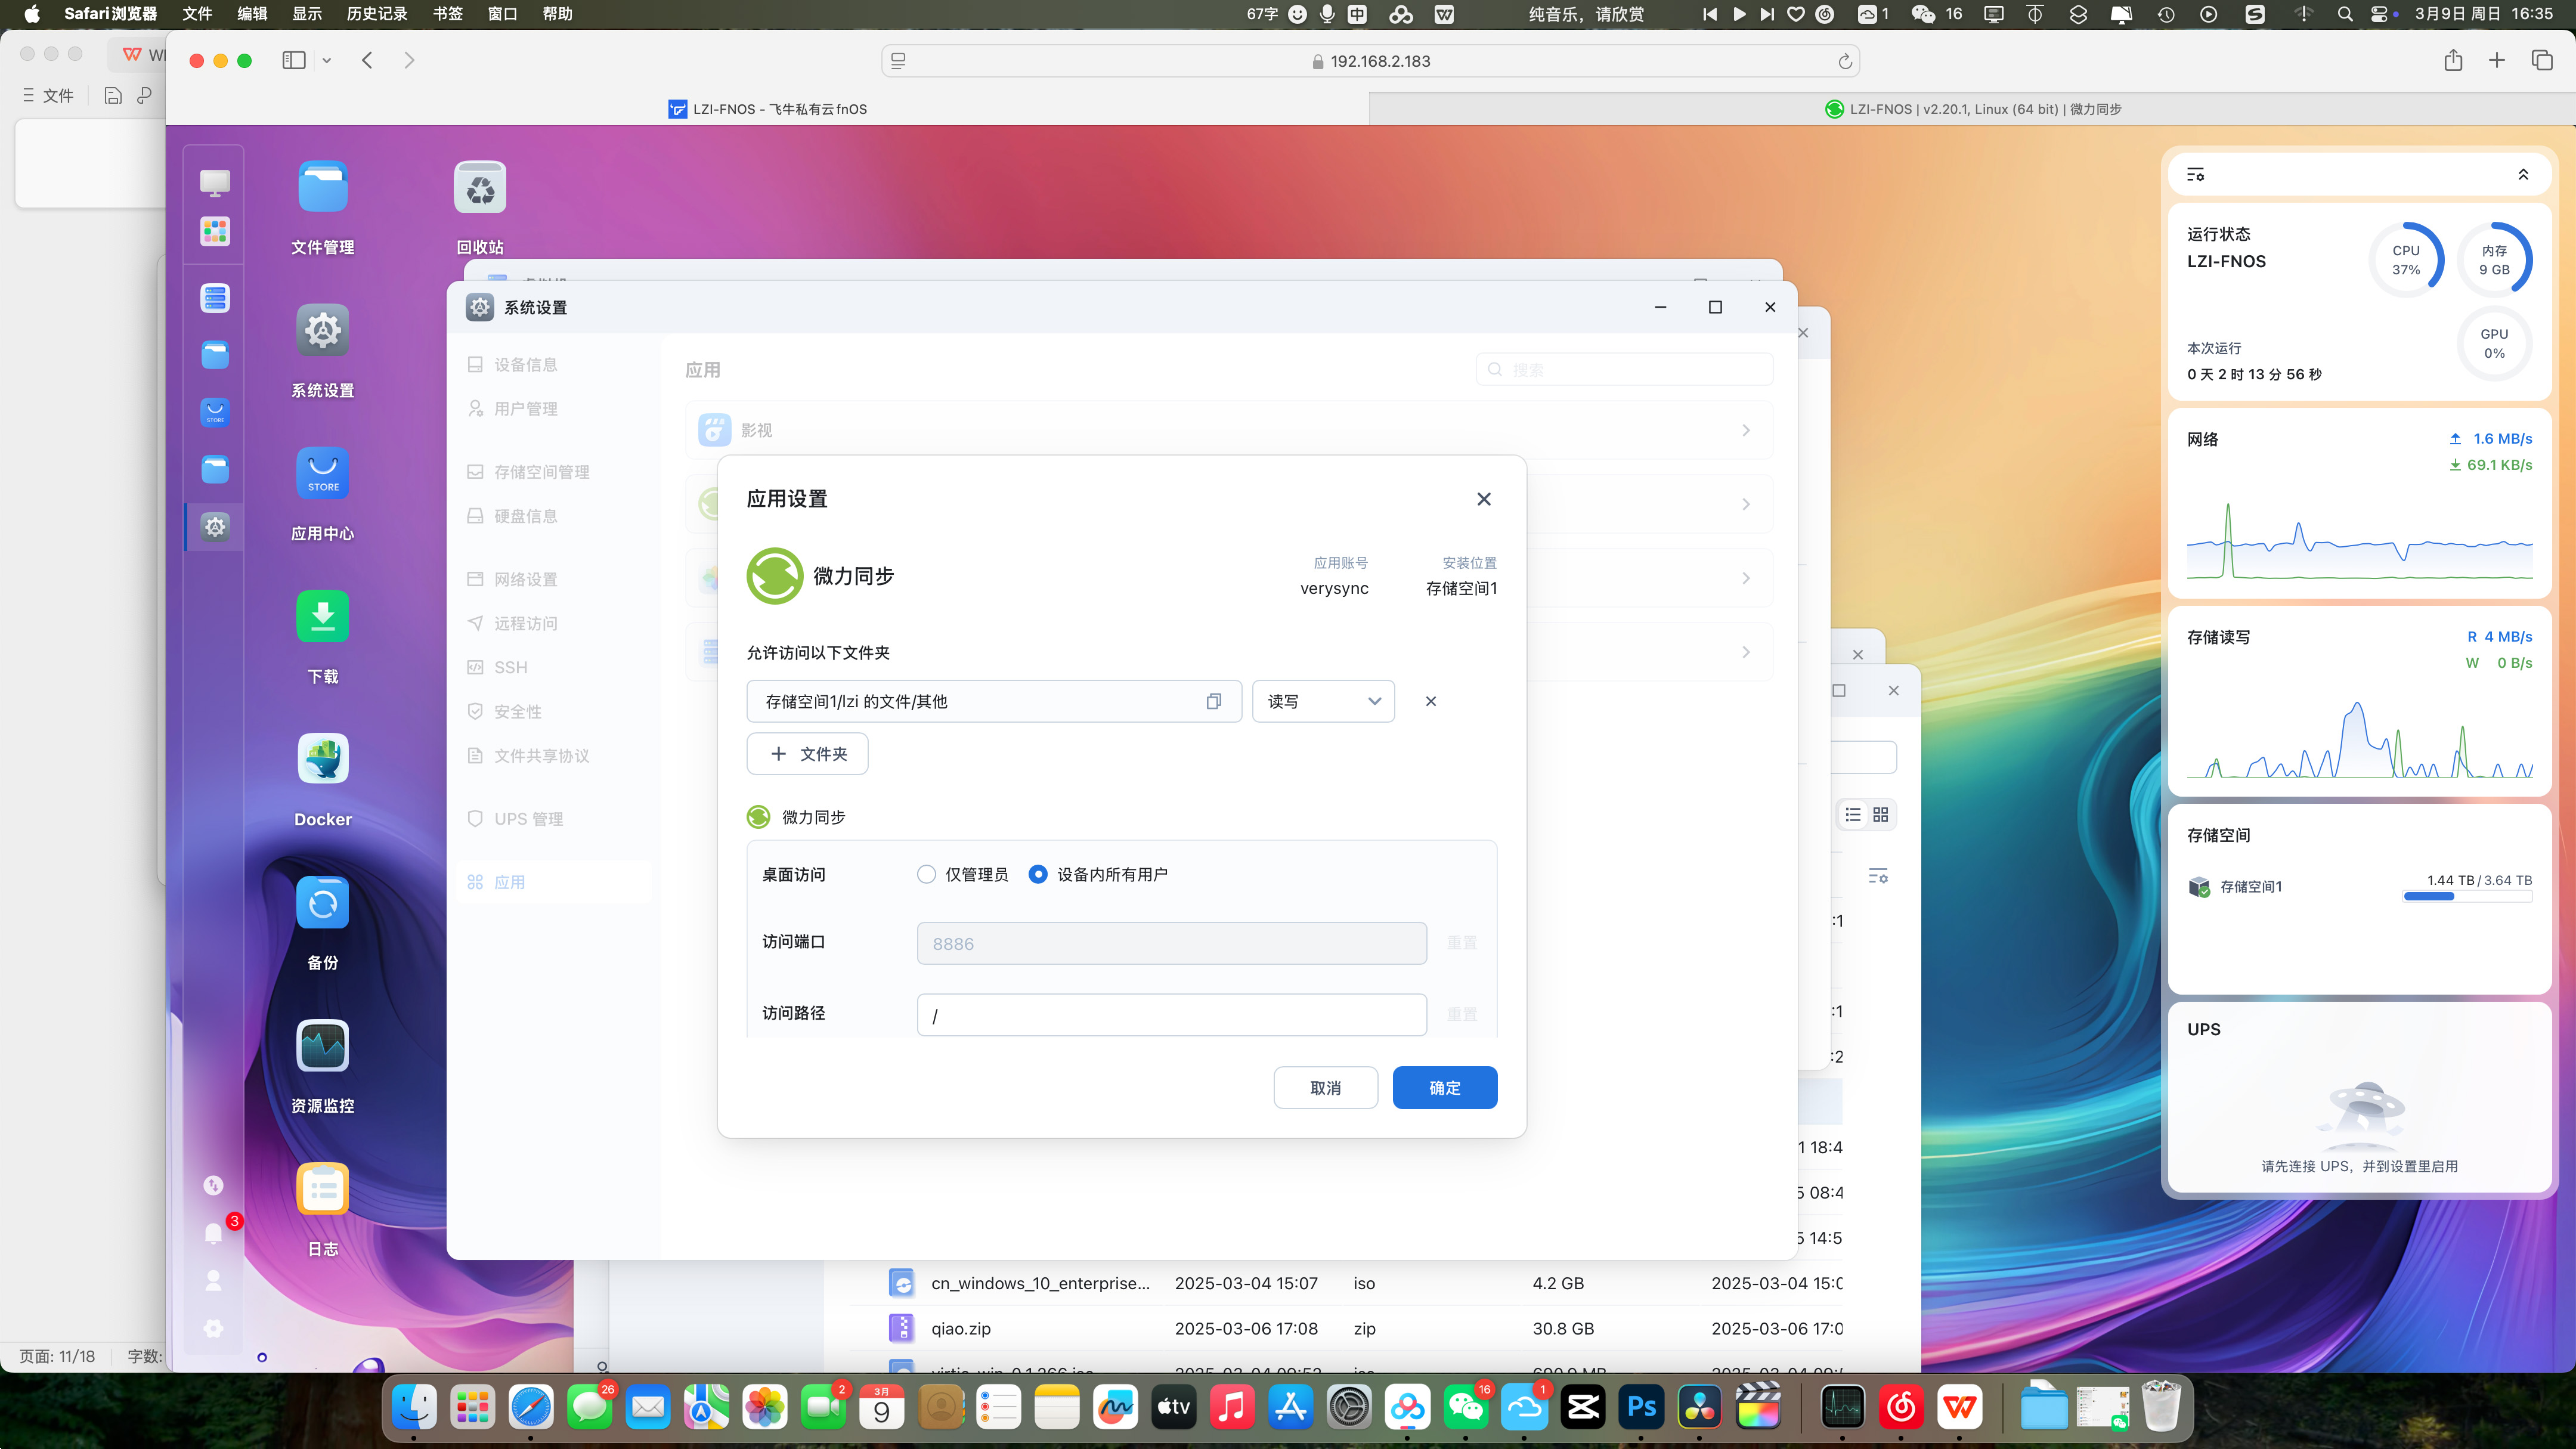Open the 应用 settings section

point(554,883)
